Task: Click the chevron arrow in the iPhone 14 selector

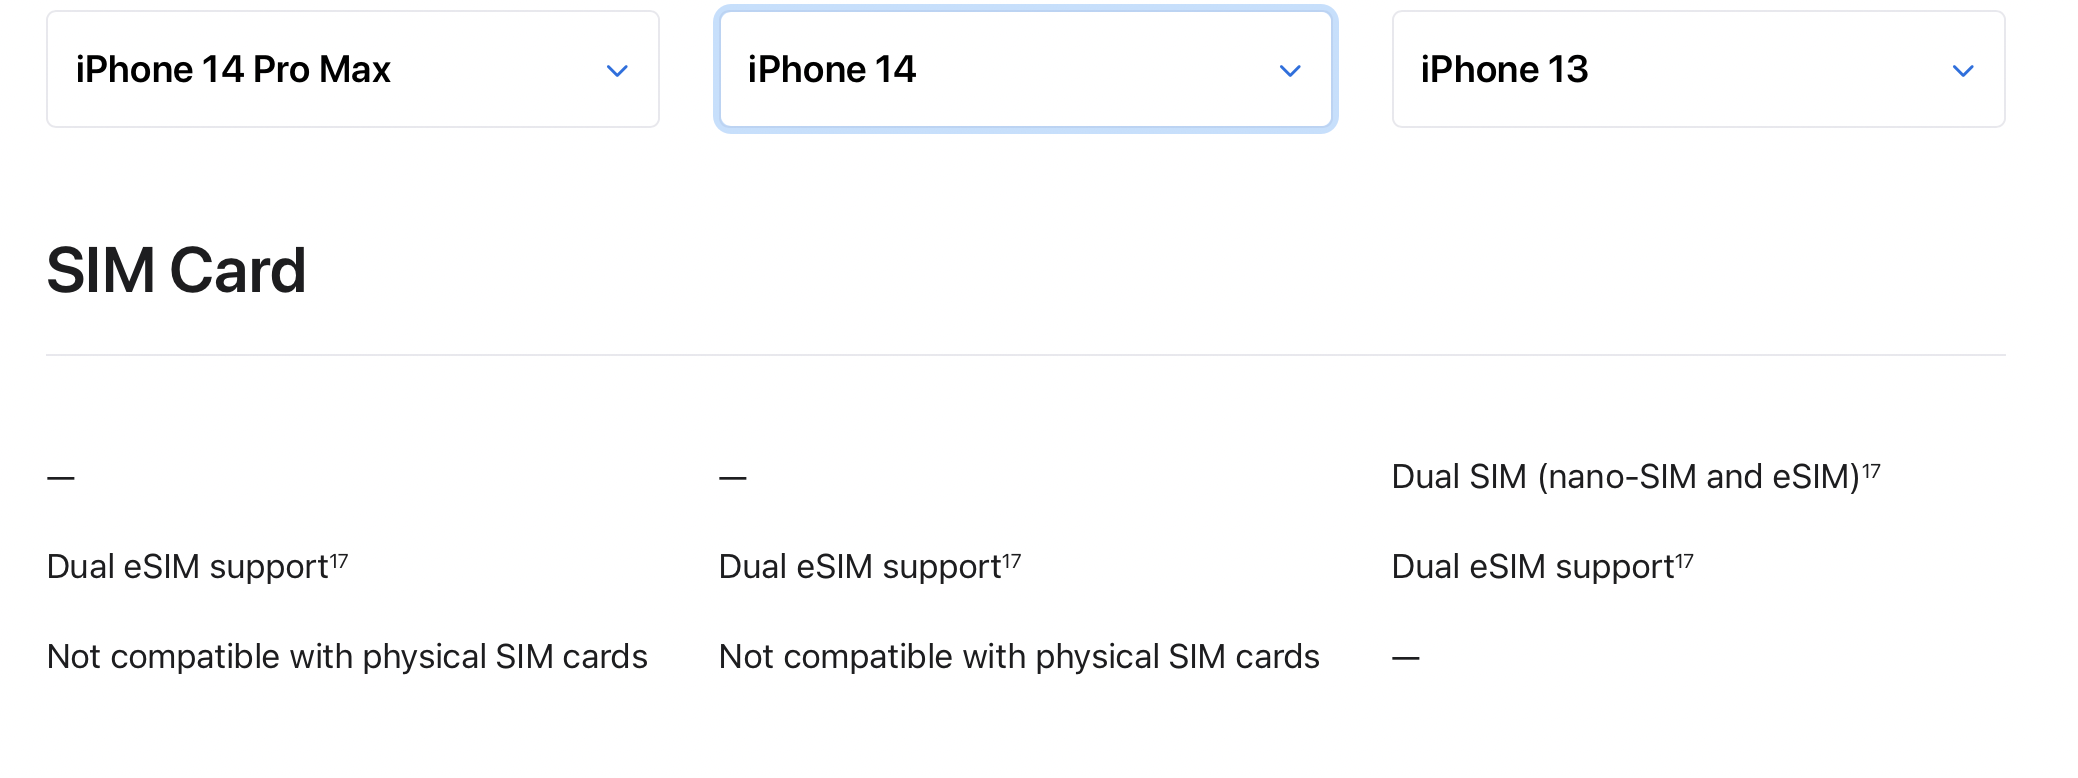Action: (x=1290, y=71)
